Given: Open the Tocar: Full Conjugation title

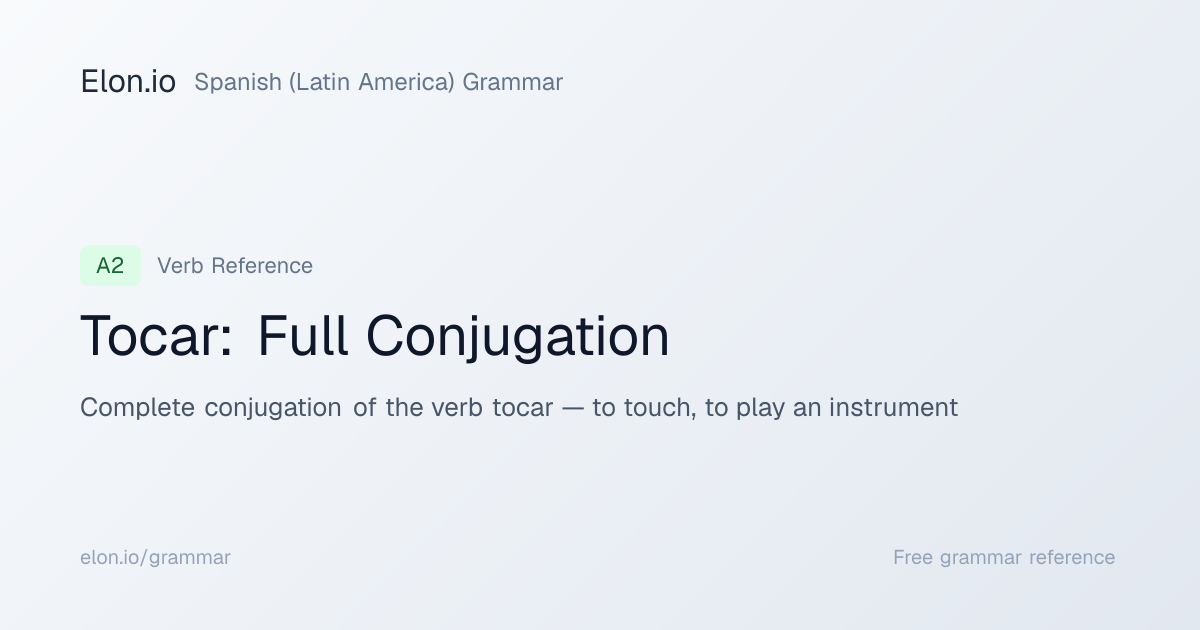Looking at the screenshot, I should click(x=375, y=337).
